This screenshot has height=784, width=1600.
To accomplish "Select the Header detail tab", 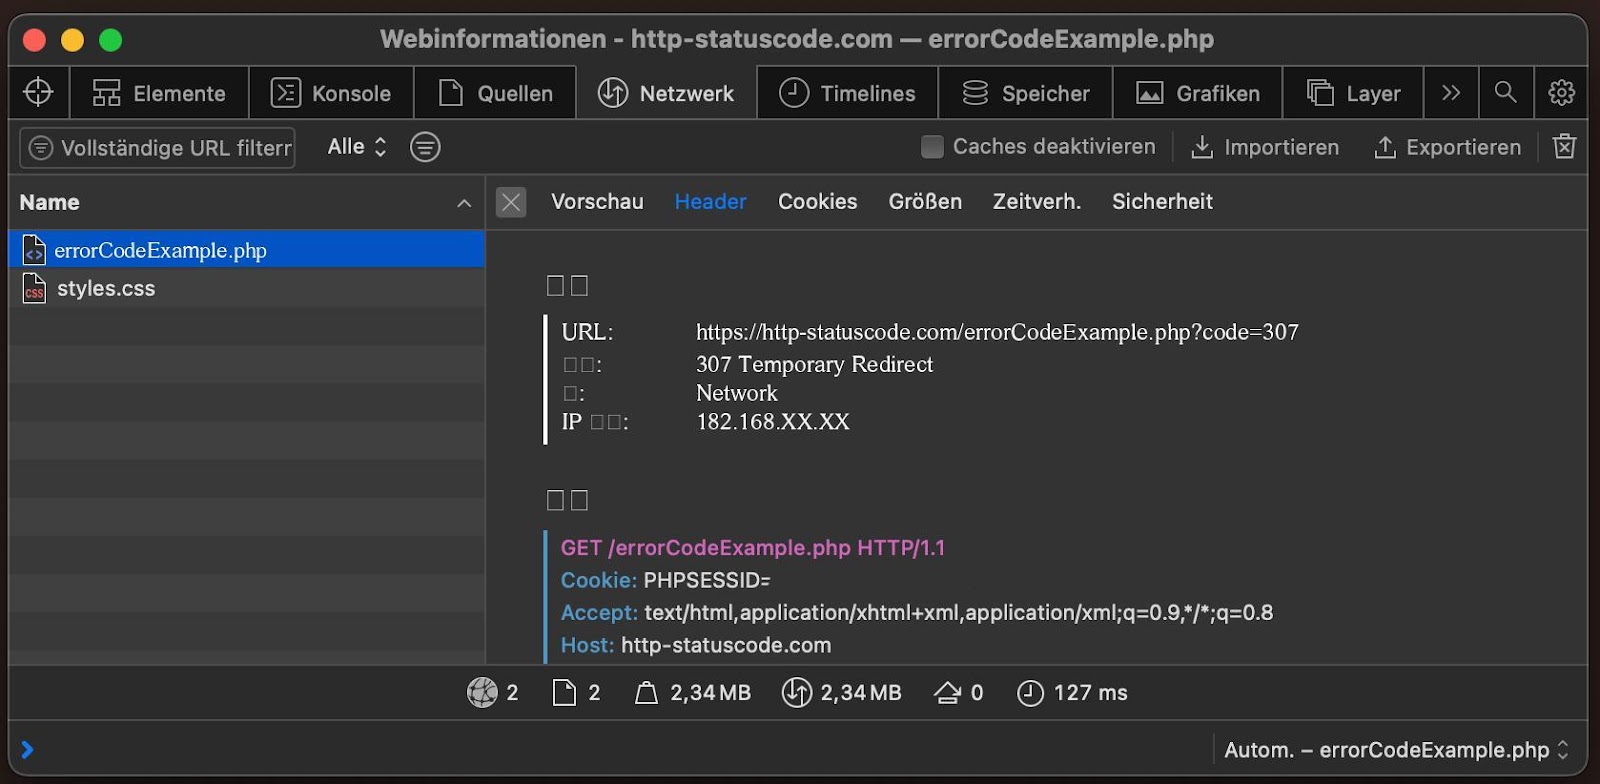I will coord(710,201).
